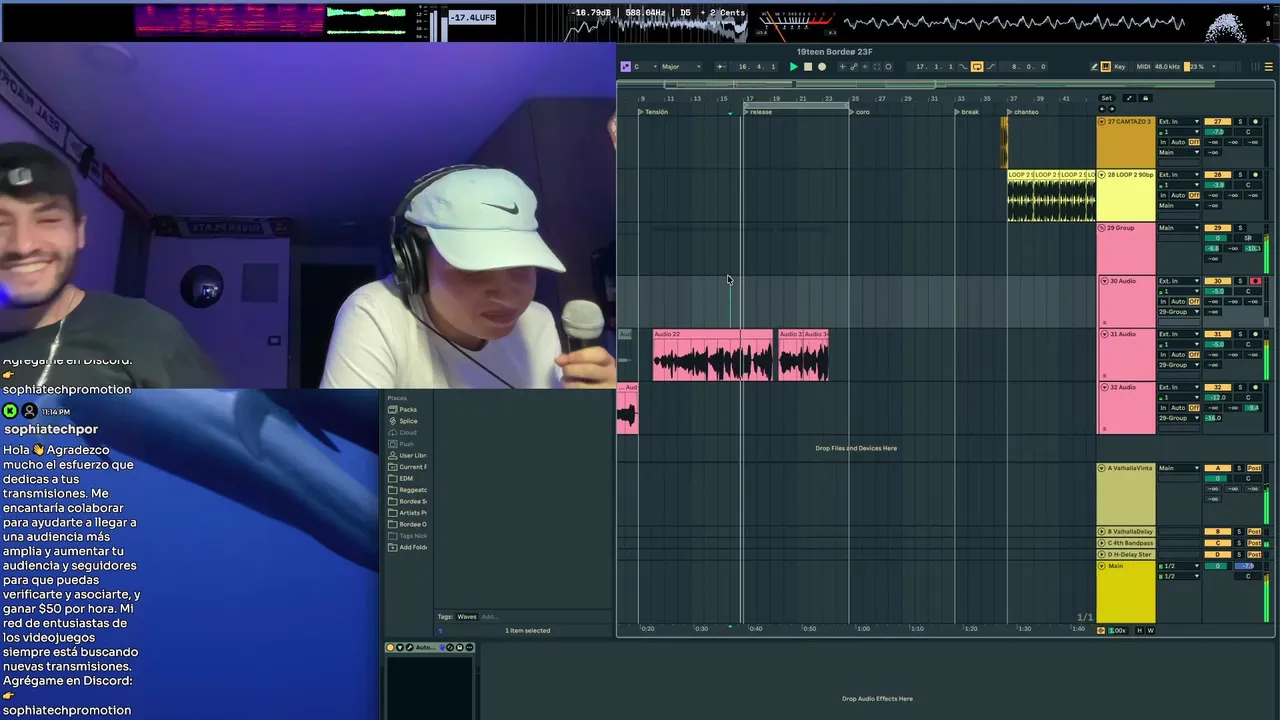This screenshot has height=720, width=1280.
Task: Click the Waves tag in the browser
Action: click(467, 617)
